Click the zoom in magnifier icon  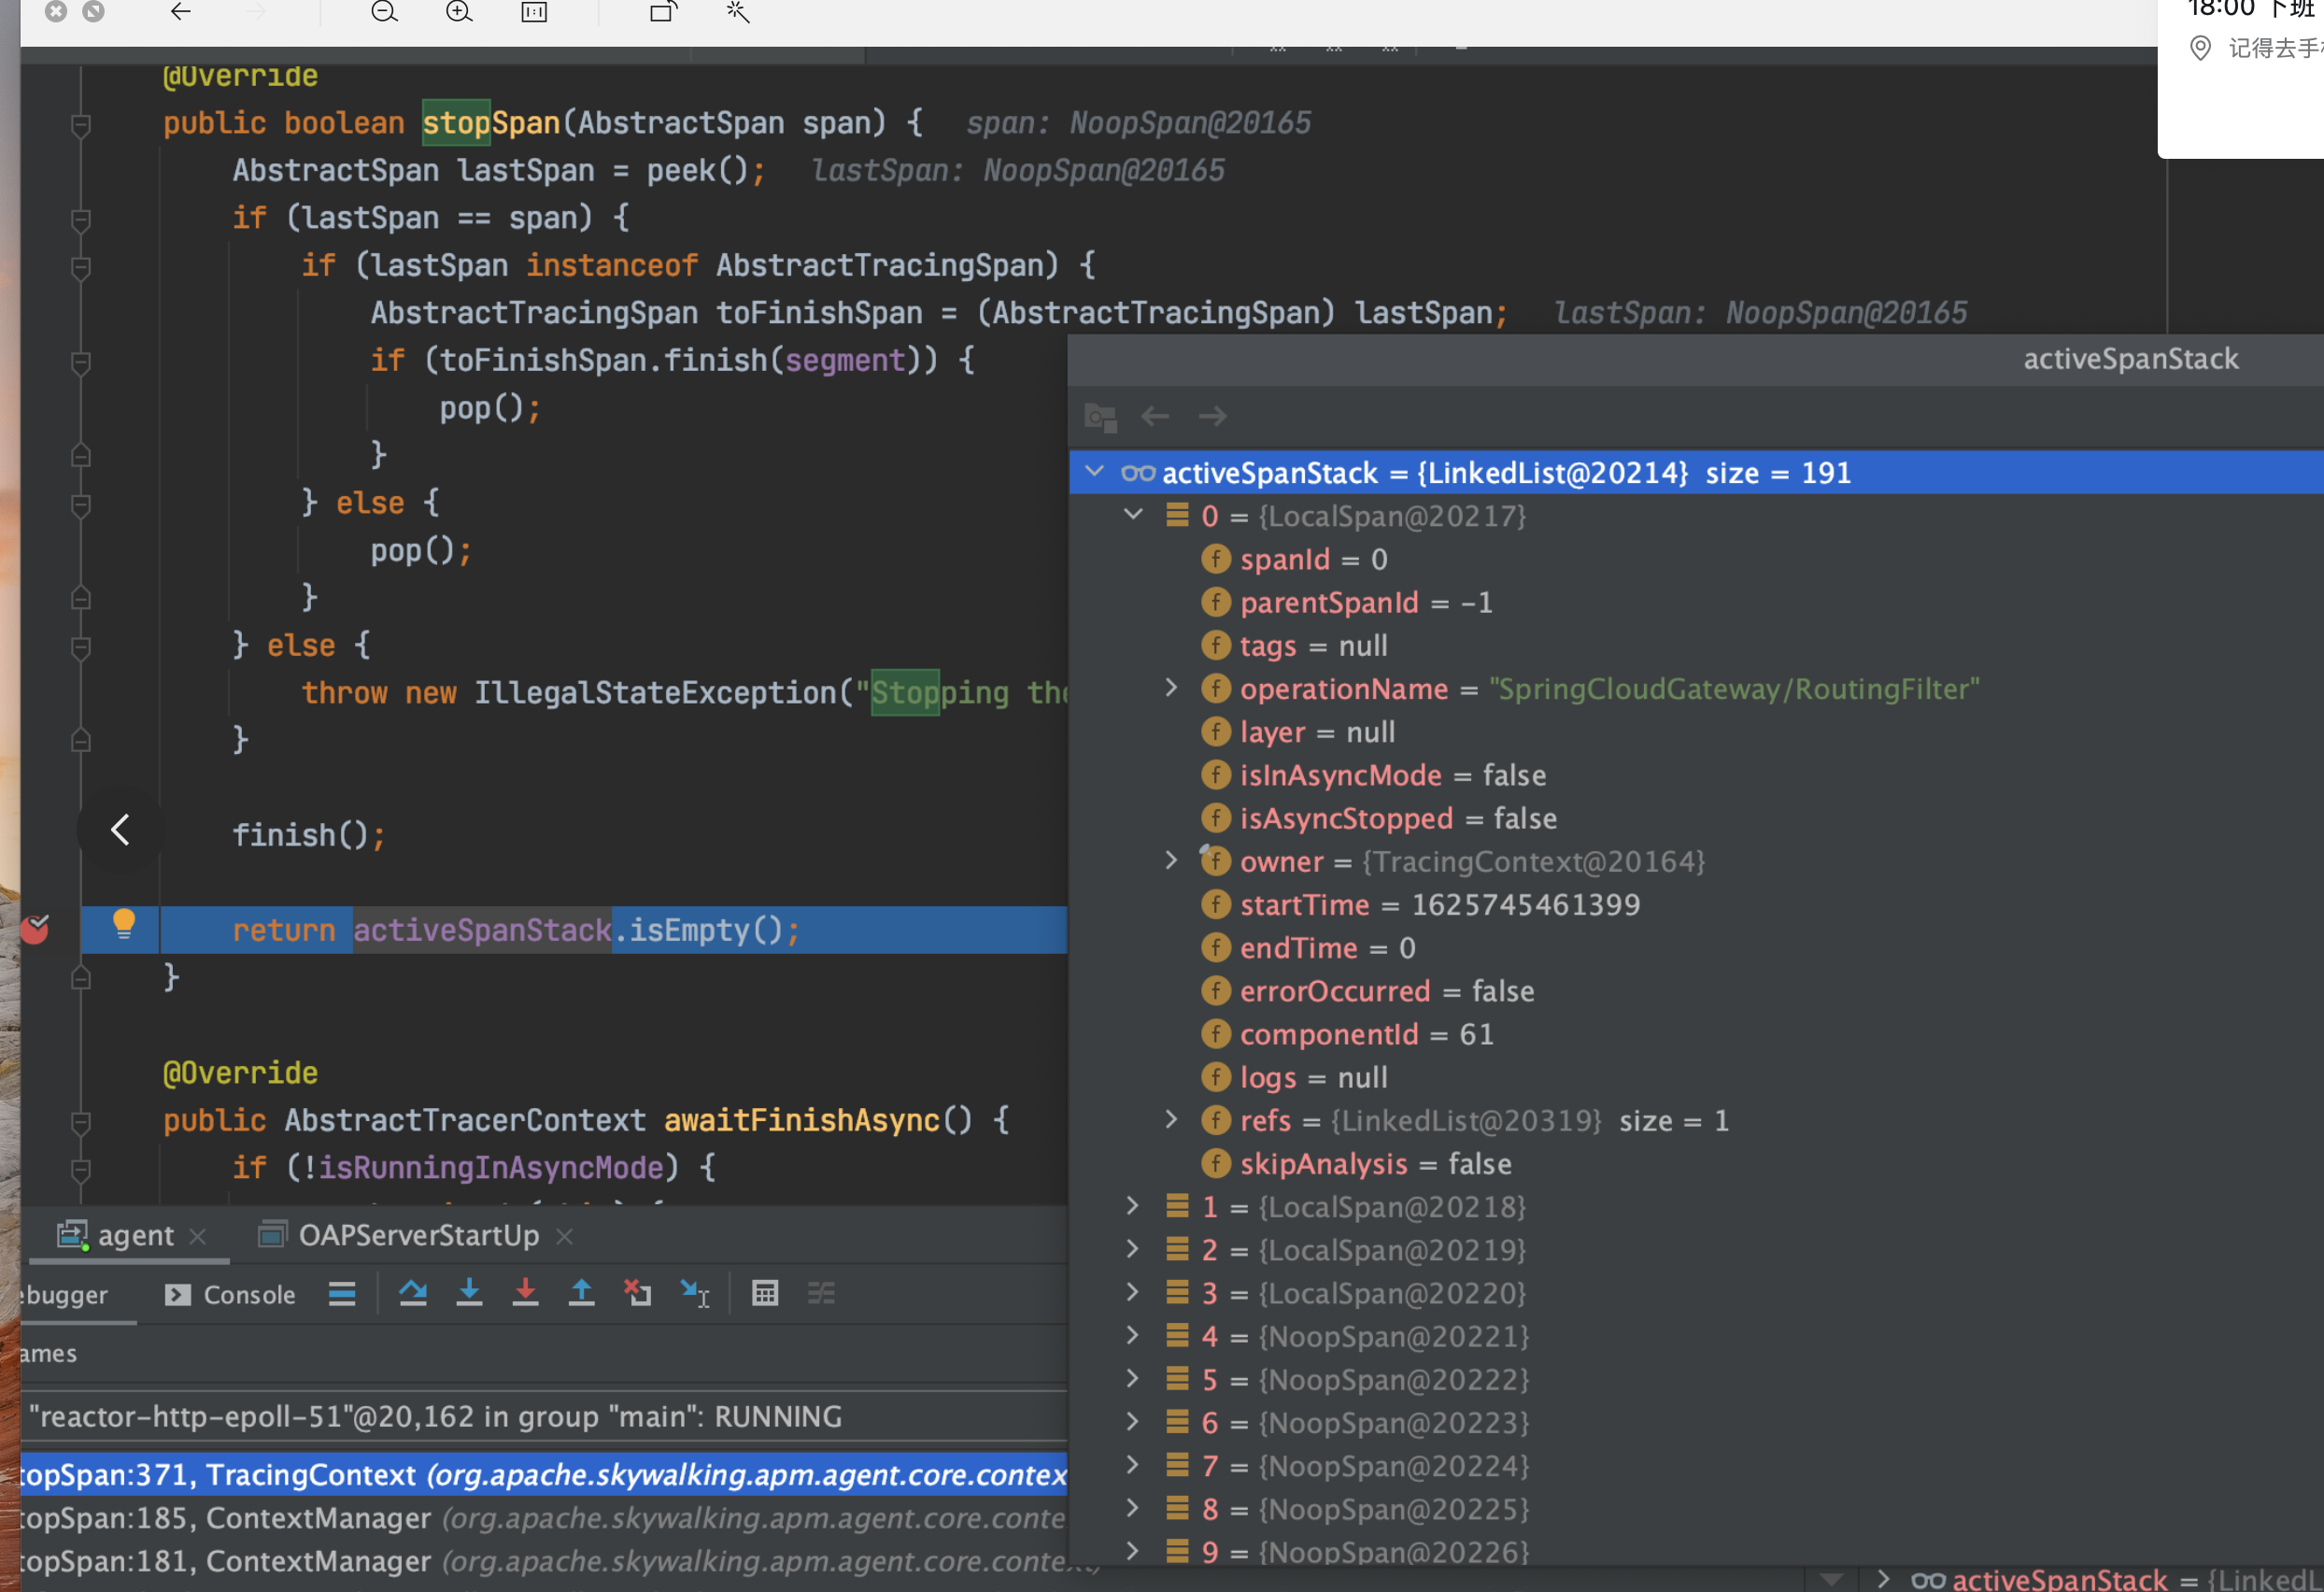(x=459, y=12)
